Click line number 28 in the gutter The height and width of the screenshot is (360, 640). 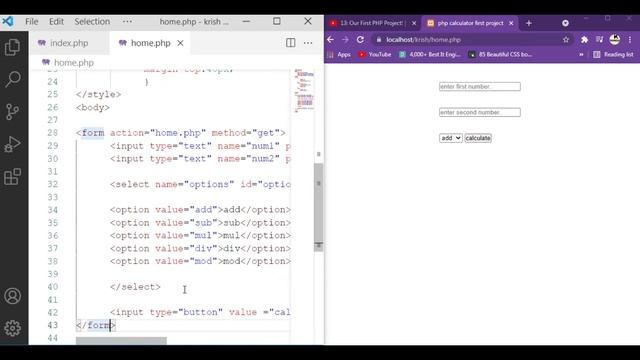[53, 133]
